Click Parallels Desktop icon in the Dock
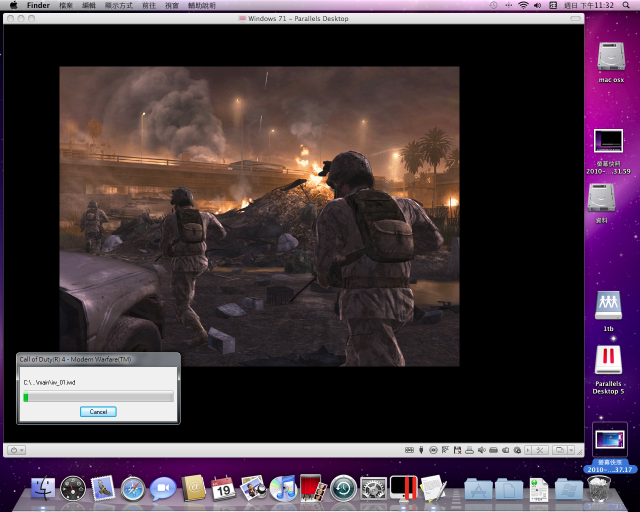 pyautogui.click(x=404, y=488)
